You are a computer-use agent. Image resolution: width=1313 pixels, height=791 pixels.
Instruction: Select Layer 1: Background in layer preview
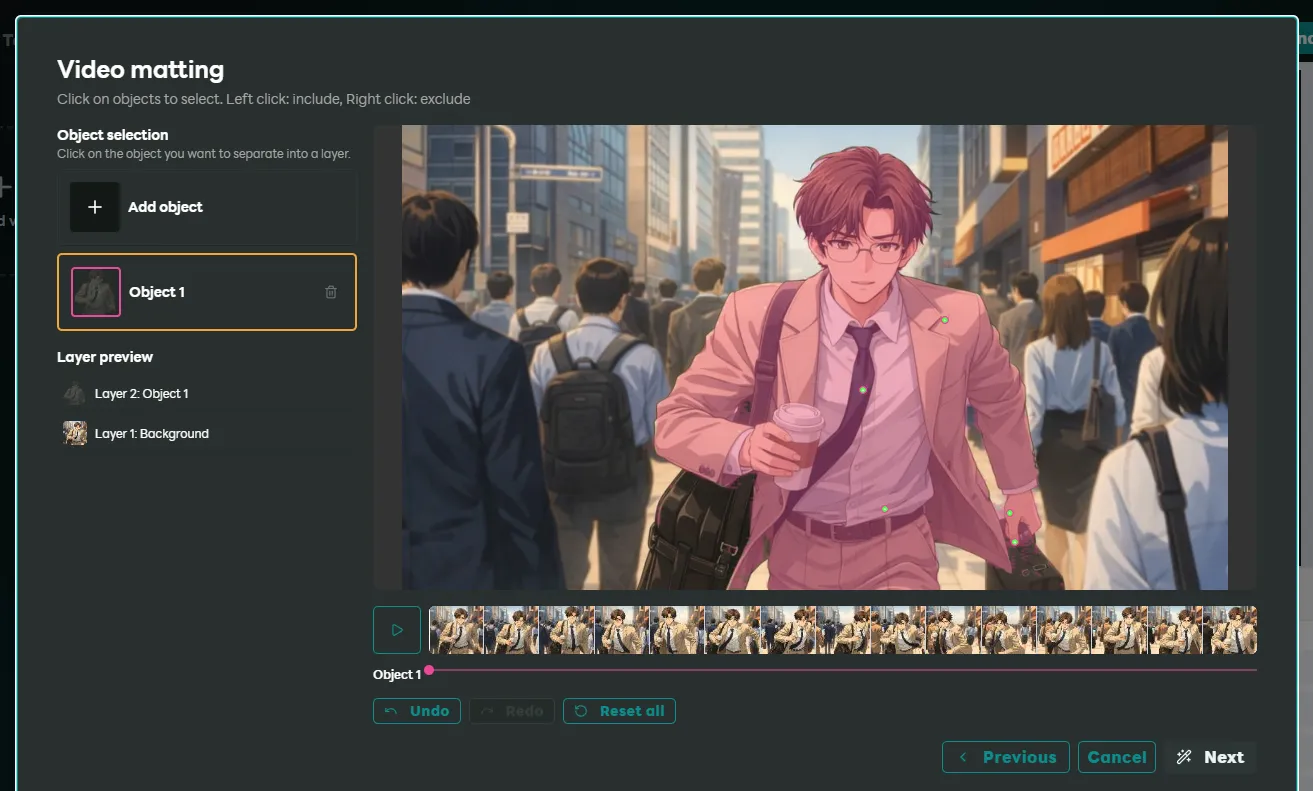click(151, 434)
